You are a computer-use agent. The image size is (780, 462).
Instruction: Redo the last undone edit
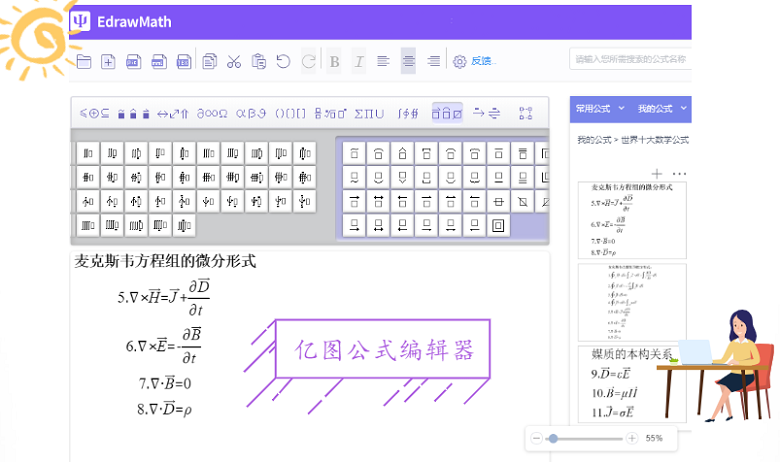[309, 61]
